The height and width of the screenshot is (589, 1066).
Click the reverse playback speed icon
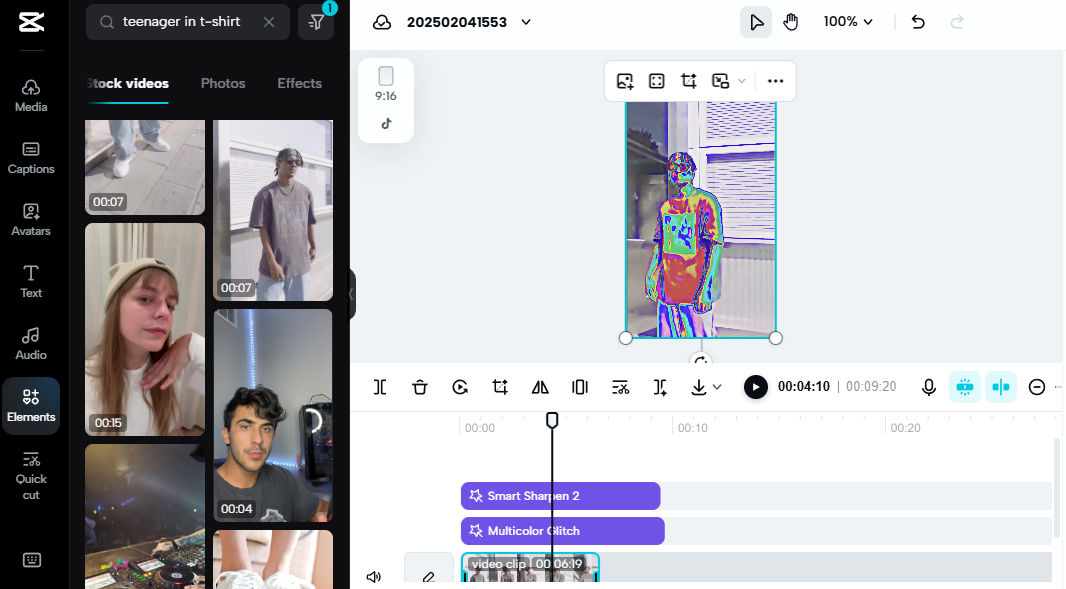click(460, 387)
